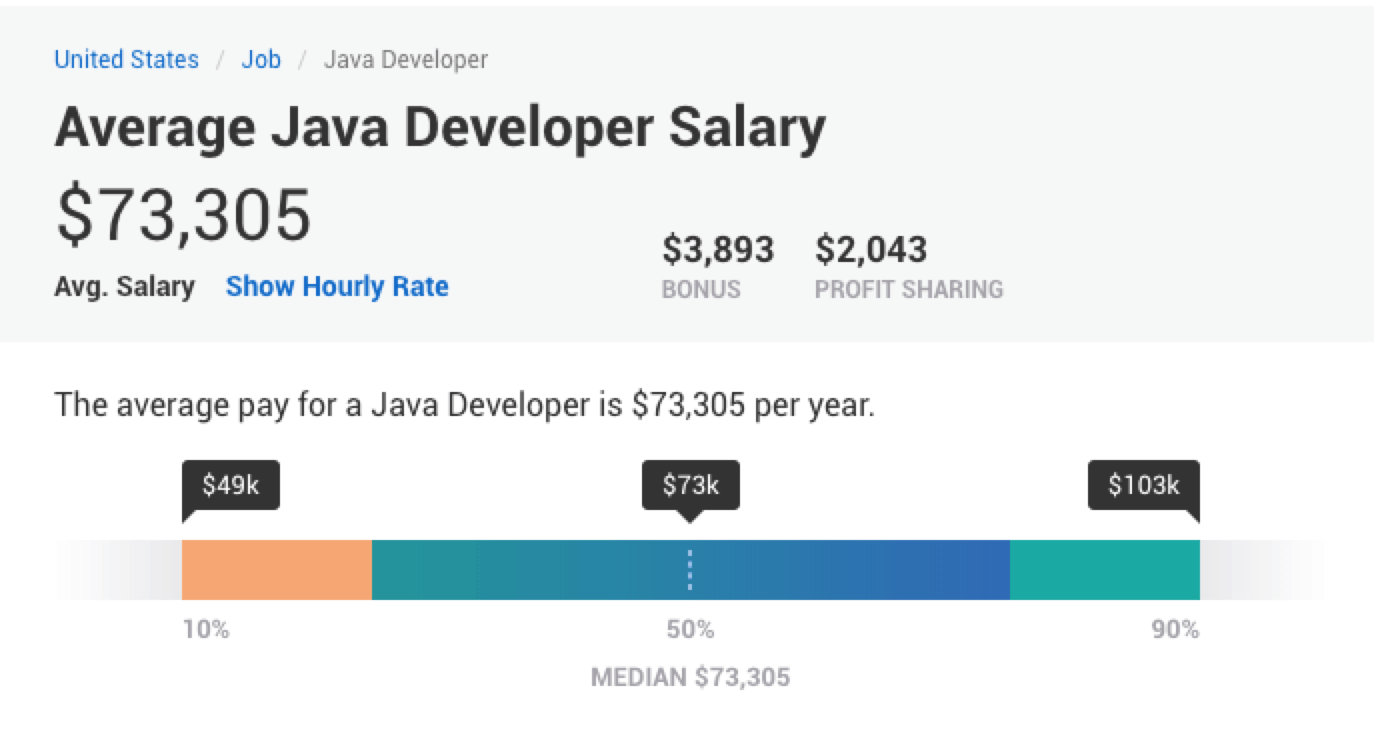Image resolution: width=1374 pixels, height=744 pixels.
Task: Open the United States breadcrumb link
Action: click(x=125, y=59)
